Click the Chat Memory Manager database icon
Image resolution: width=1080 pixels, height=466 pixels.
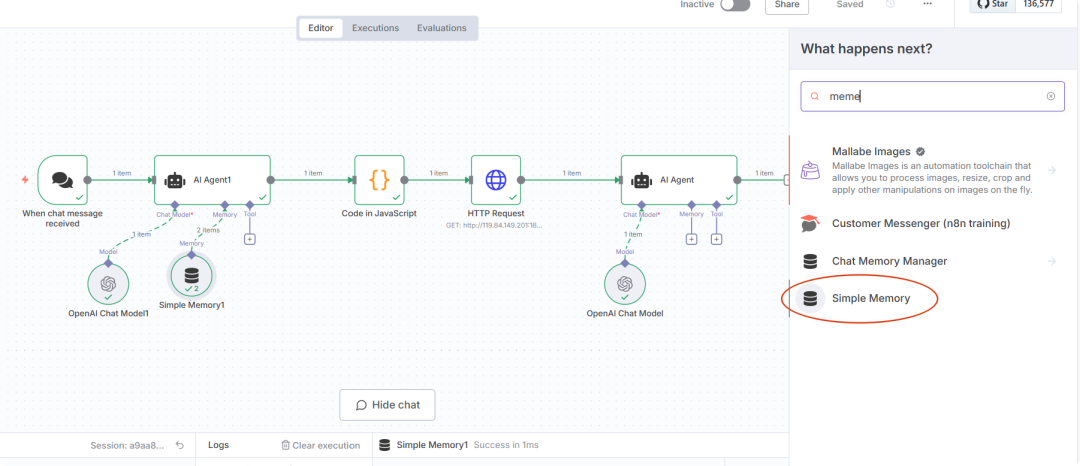[x=810, y=262]
